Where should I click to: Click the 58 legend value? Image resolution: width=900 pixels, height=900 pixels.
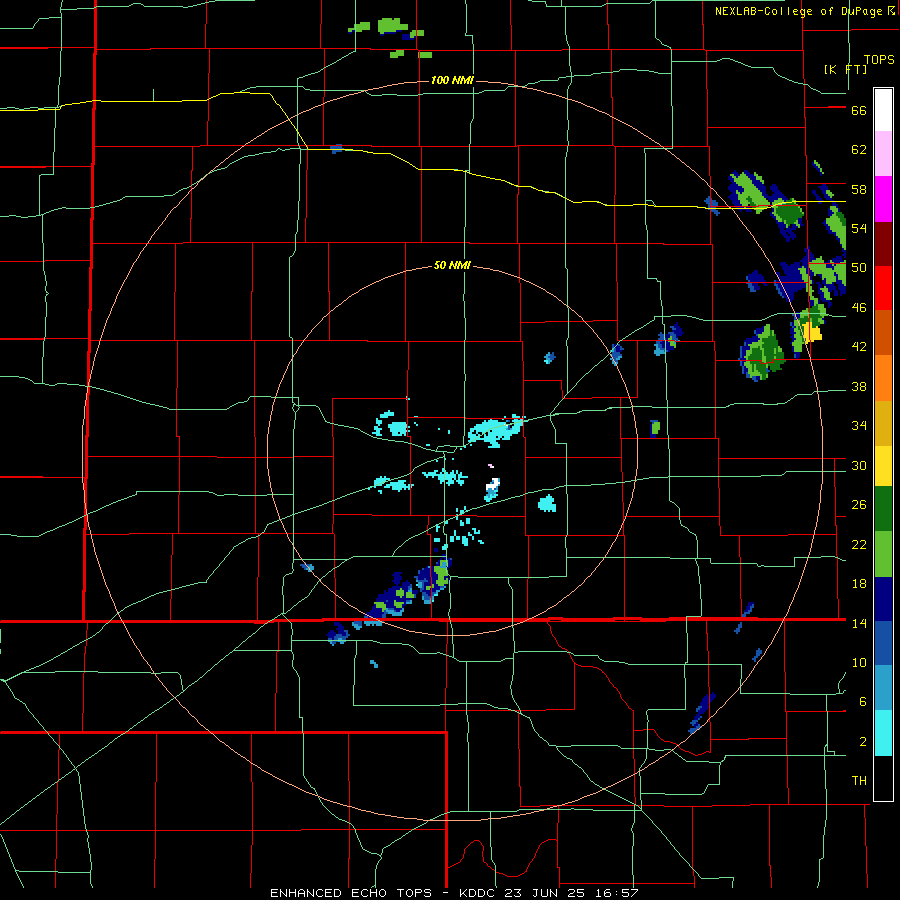(859, 189)
